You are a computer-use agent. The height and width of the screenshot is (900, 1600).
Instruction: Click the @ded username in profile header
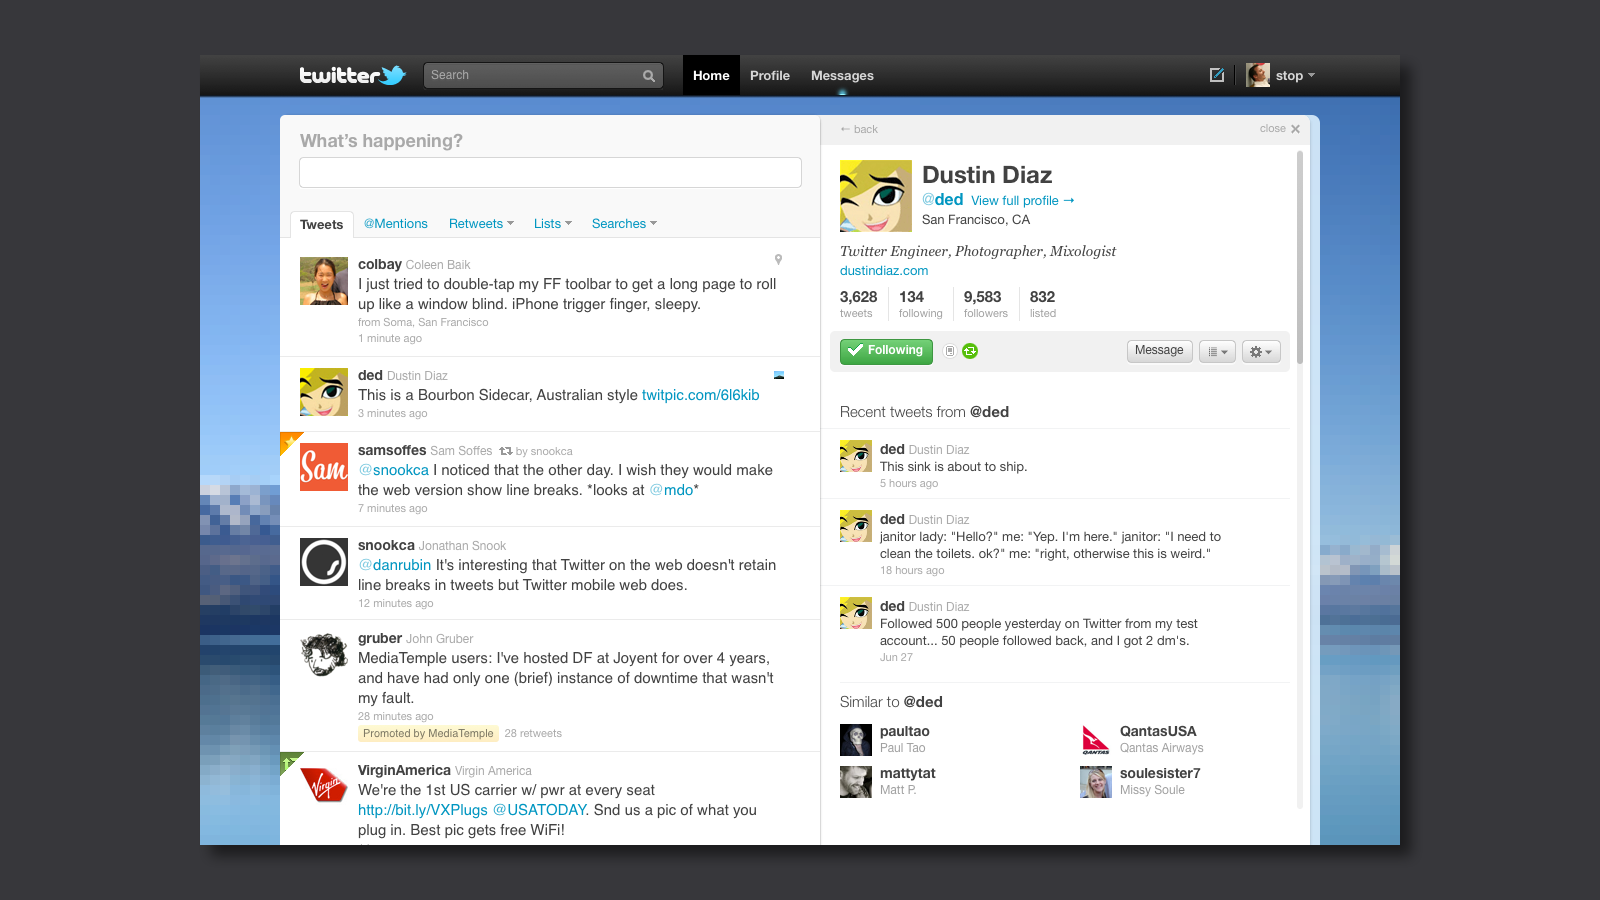(943, 200)
